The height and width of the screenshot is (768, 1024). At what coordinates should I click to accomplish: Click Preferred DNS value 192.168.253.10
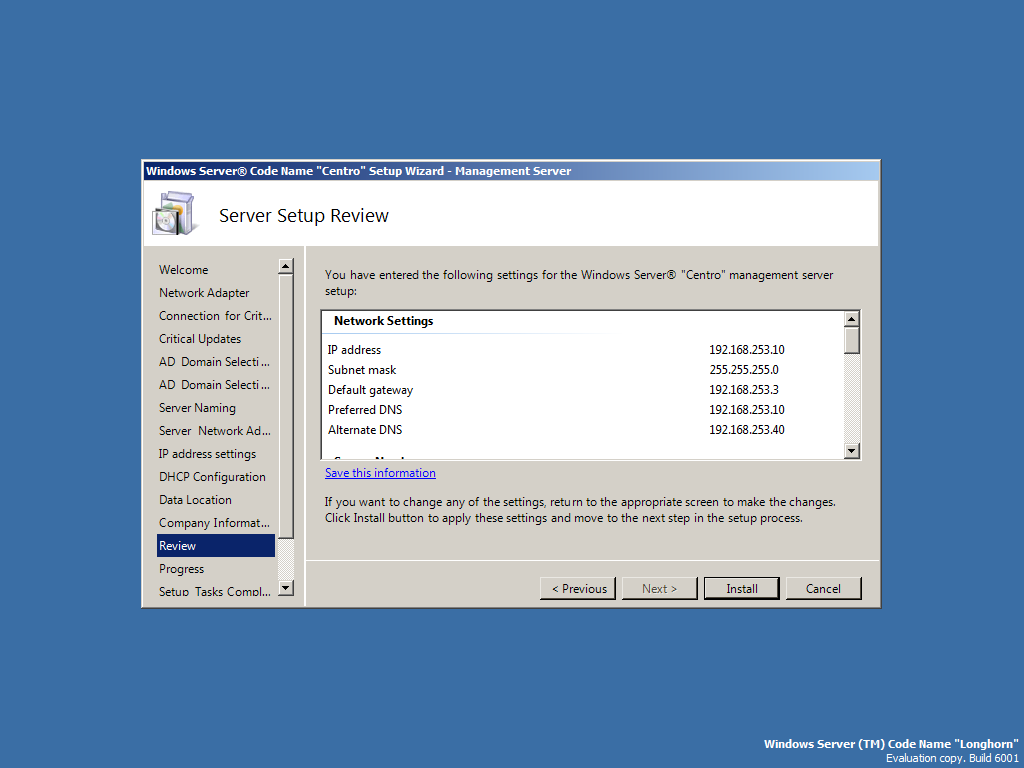[746, 409]
